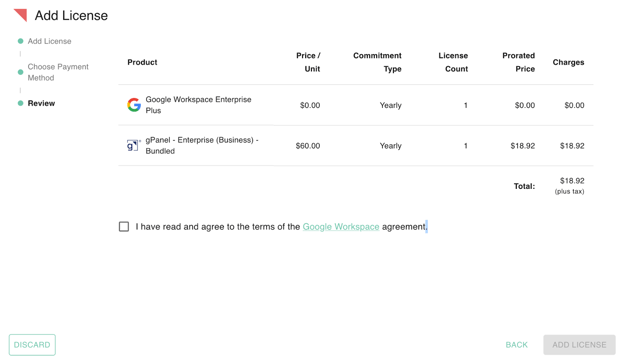This screenshot has height=361, width=624.
Task: Click Yearly in the Google Workspace row
Action: tap(390, 105)
